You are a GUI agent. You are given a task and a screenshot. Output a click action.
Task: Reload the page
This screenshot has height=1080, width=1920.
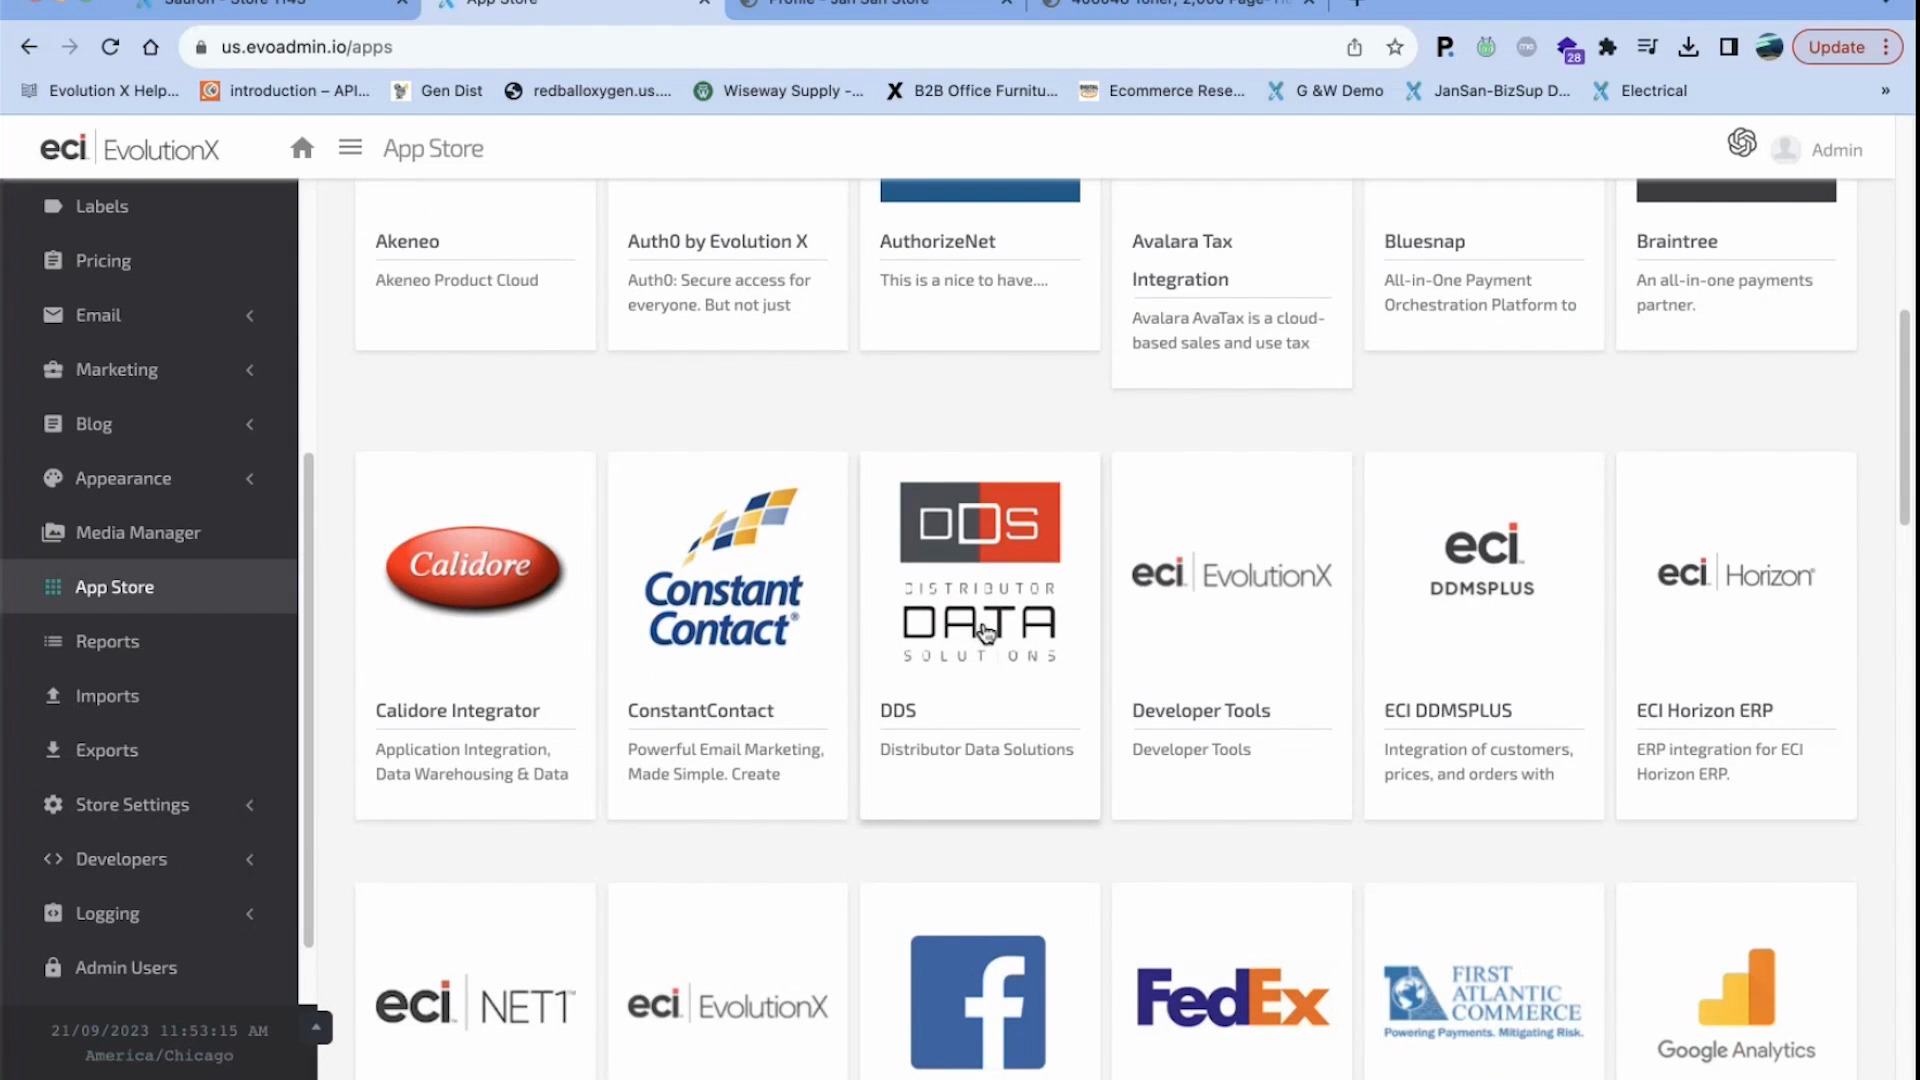click(x=110, y=47)
